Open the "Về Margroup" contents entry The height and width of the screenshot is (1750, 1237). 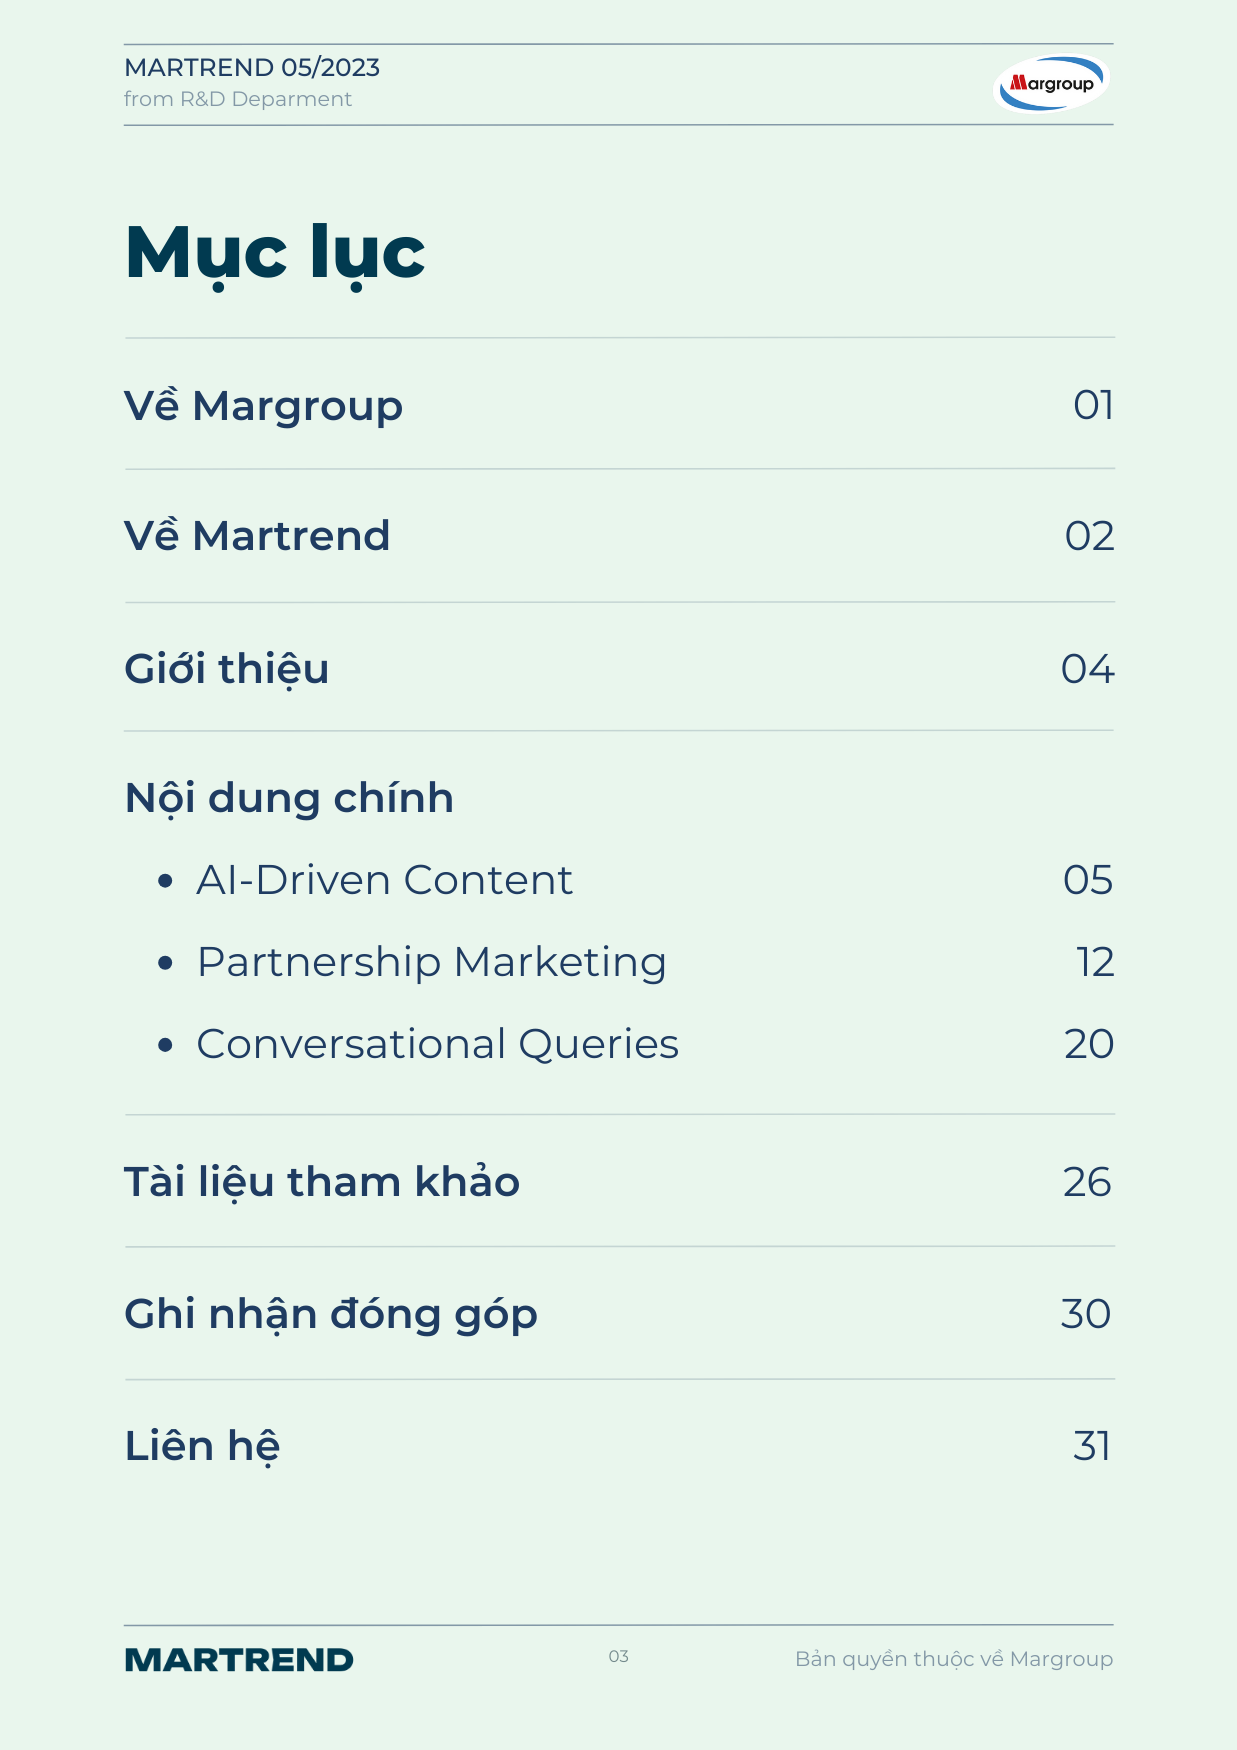(x=263, y=406)
